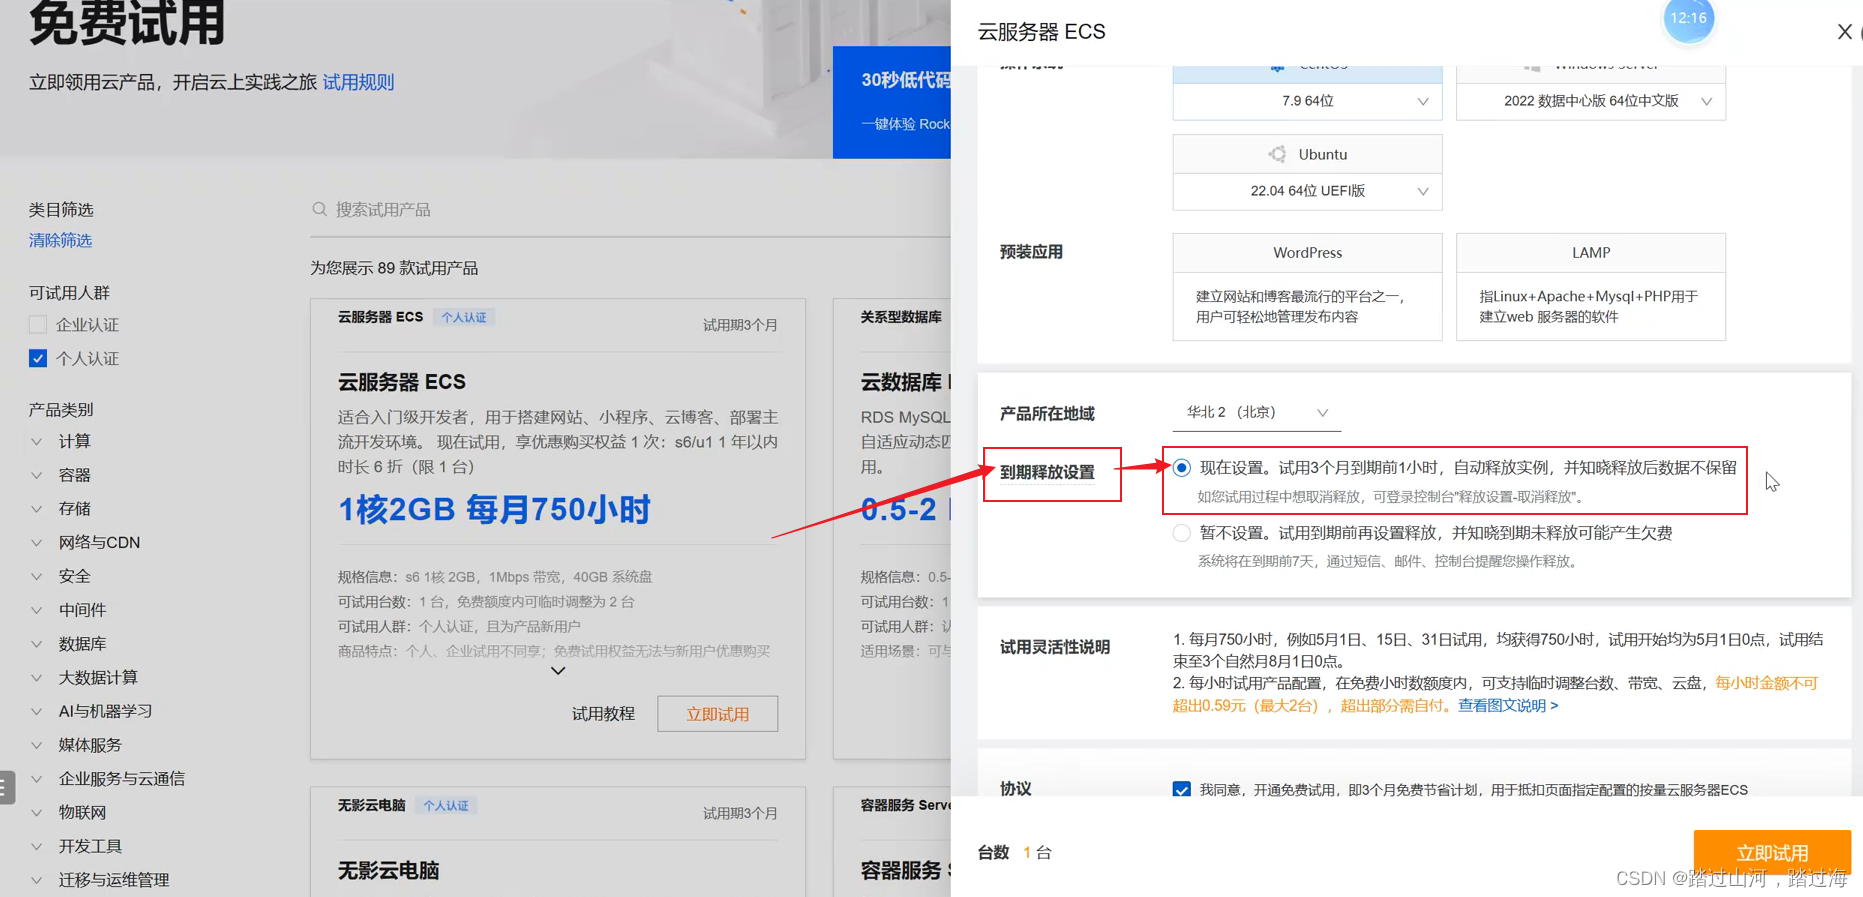Screen dimensions: 1863x897
Task: Open the 华北2（北京）region dropdown
Action: [x=1256, y=412]
